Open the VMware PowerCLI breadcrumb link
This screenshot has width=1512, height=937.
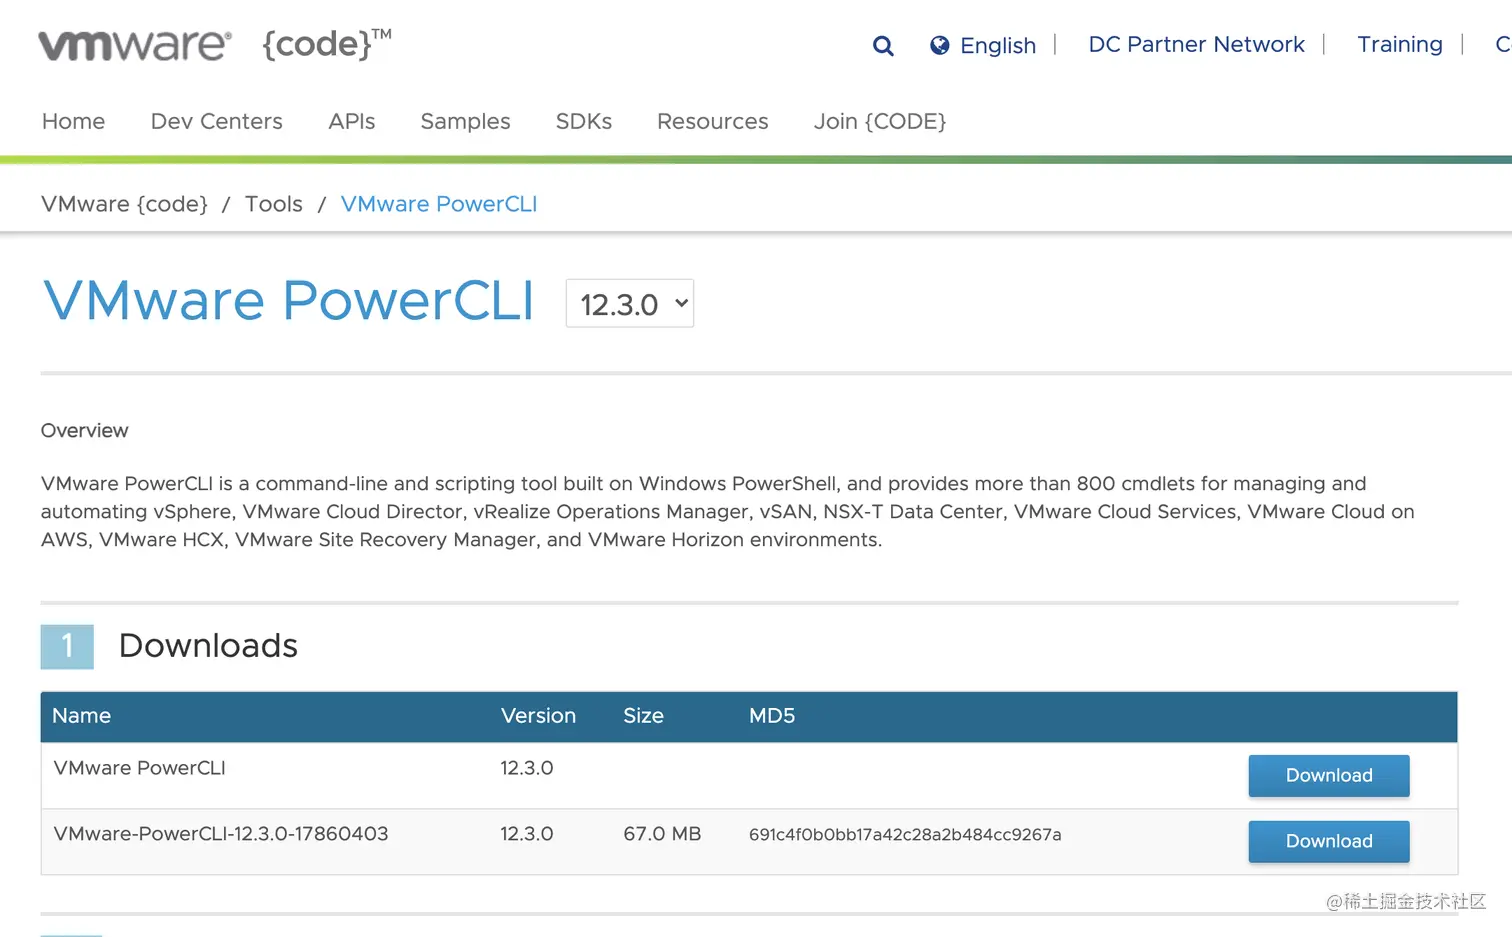point(438,204)
